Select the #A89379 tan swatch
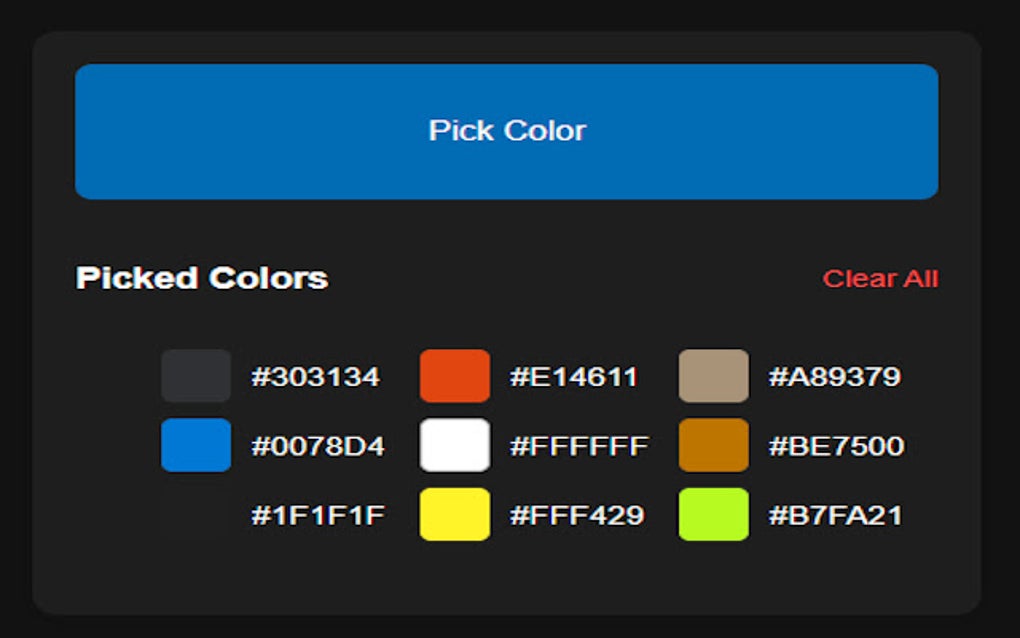1020x638 pixels. (713, 377)
